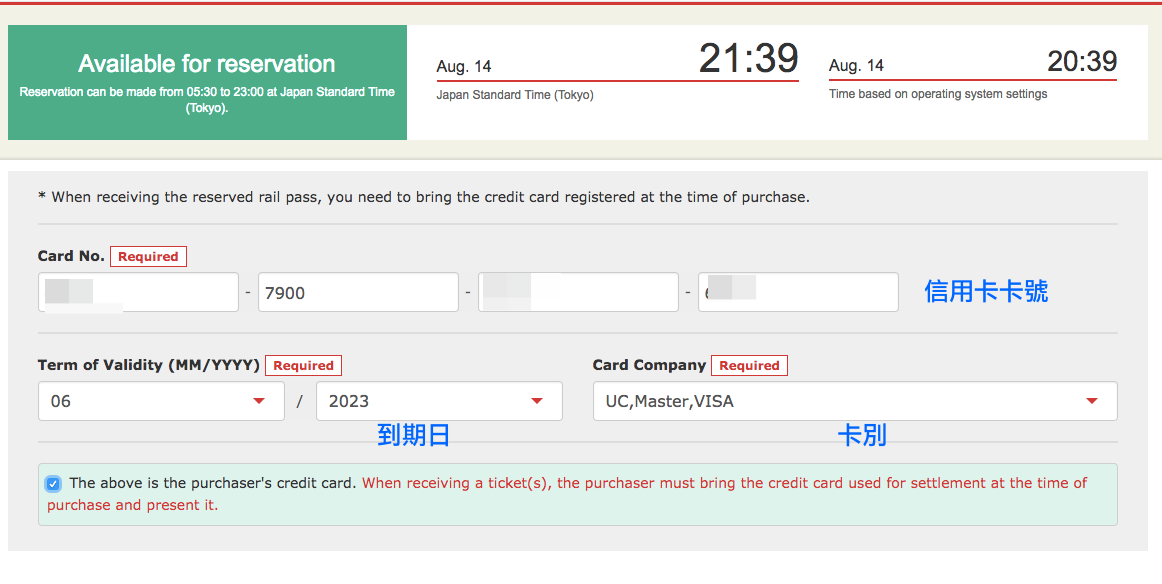Expand the Card Company dropdown

point(854,401)
